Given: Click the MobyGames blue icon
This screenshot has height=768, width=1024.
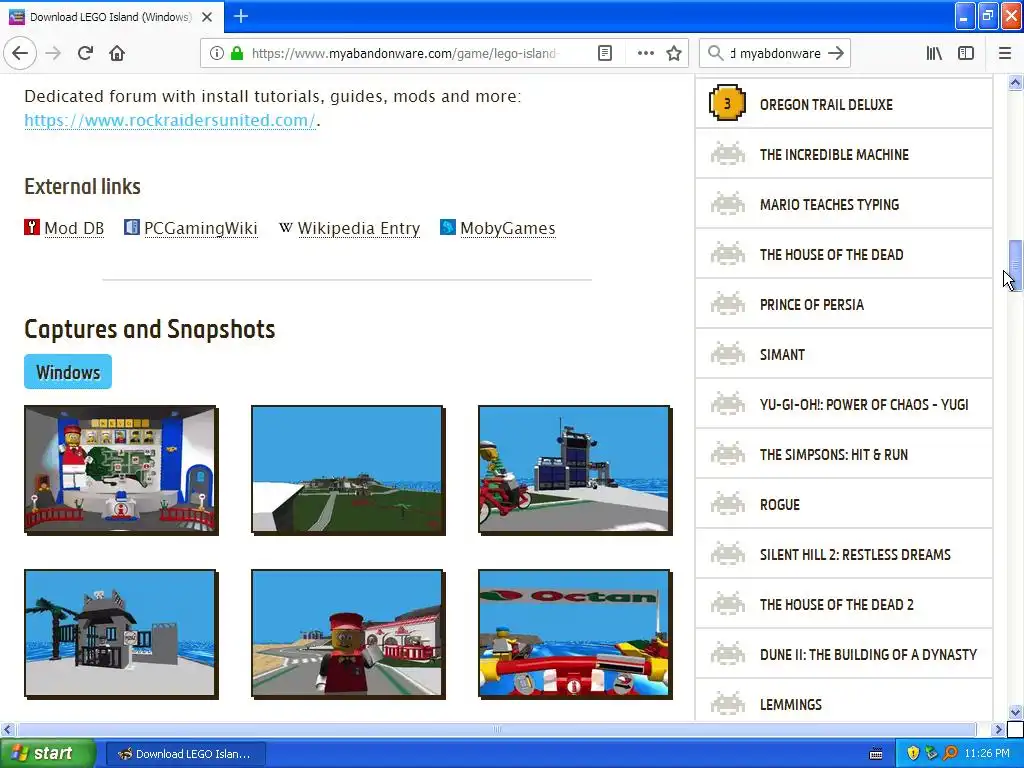Looking at the screenshot, I should (x=448, y=227).
